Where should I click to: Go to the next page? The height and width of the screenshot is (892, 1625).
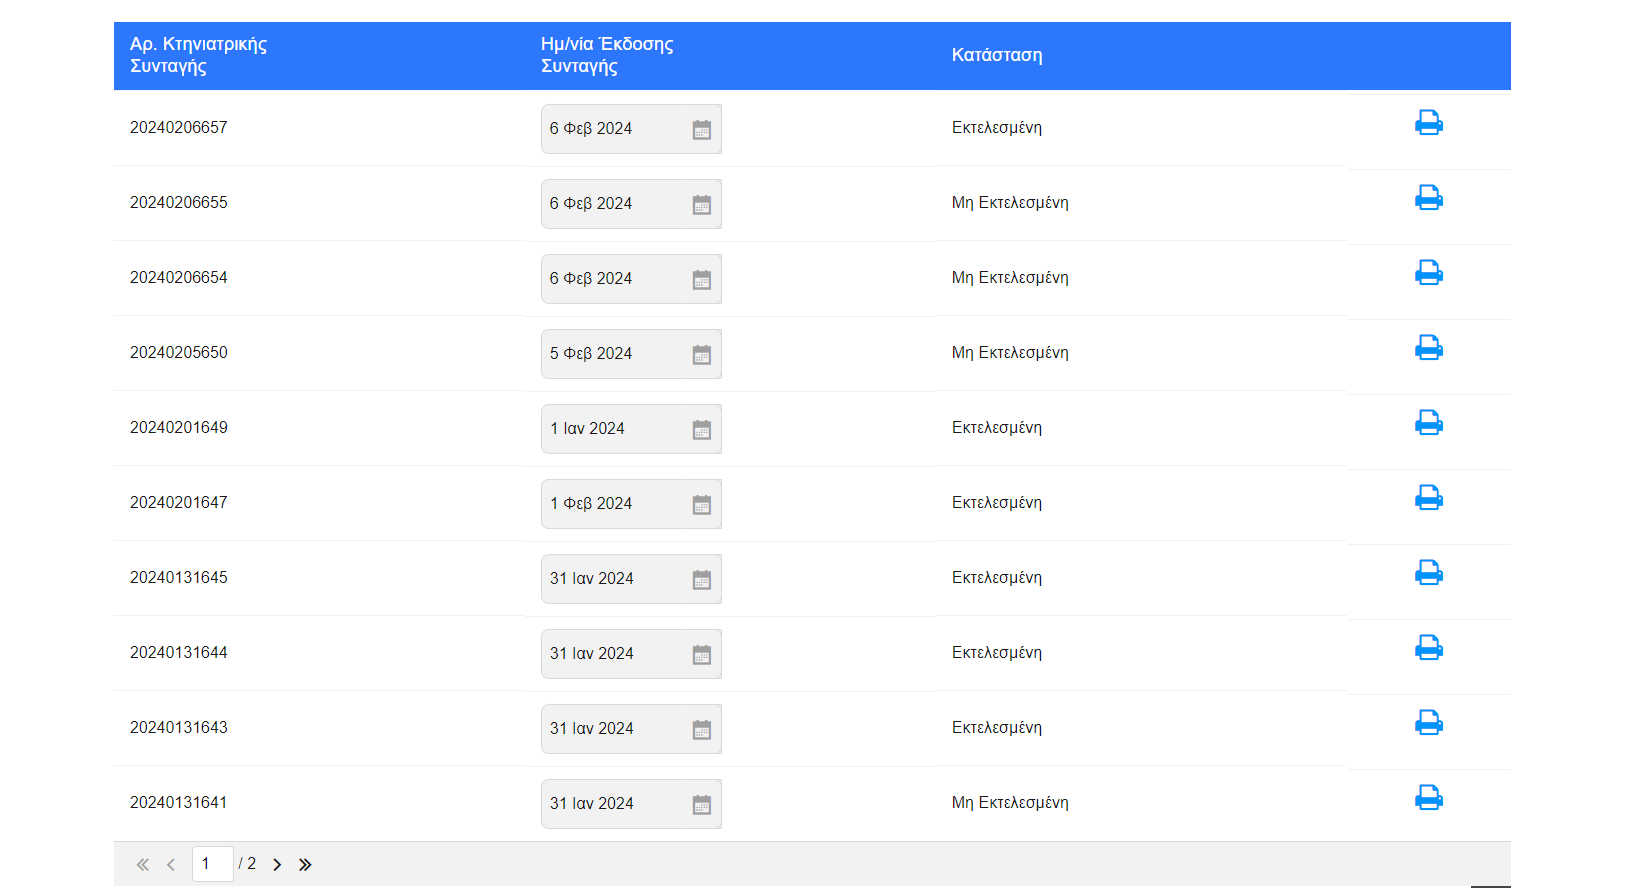[277, 865]
